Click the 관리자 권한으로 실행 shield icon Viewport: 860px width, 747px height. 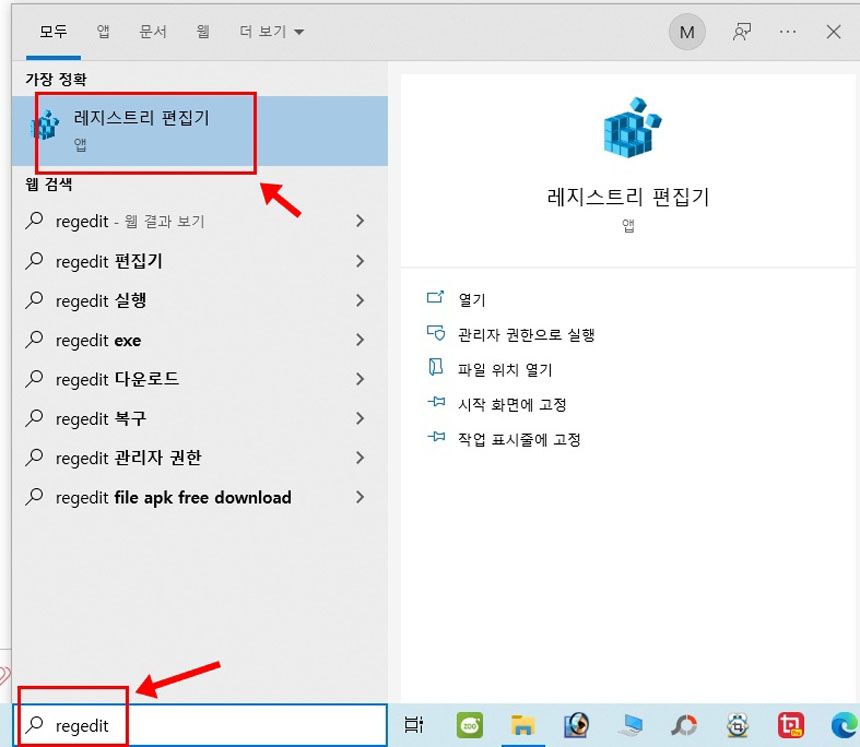pos(435,332)
